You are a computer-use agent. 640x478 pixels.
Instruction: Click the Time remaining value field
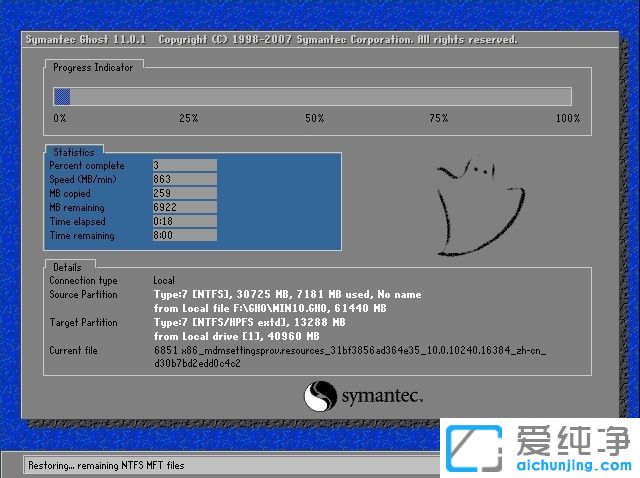(184, 236)
